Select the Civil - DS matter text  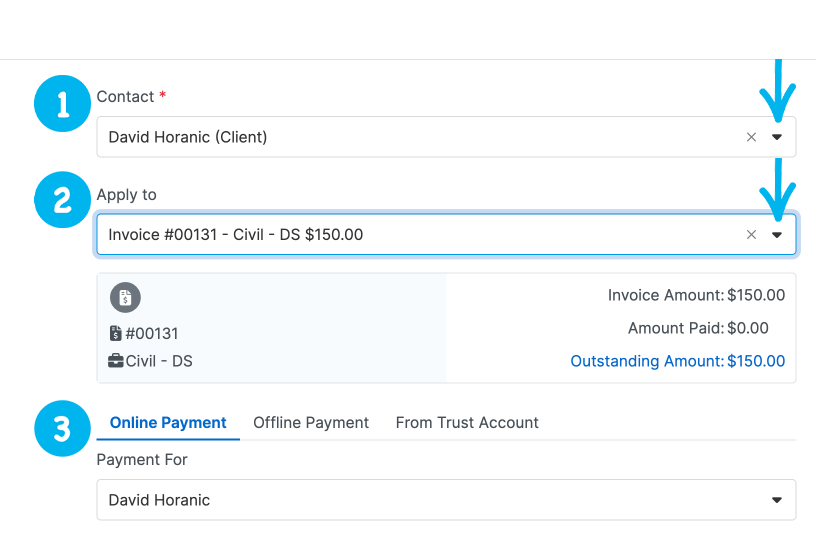(x=159, y=361)
